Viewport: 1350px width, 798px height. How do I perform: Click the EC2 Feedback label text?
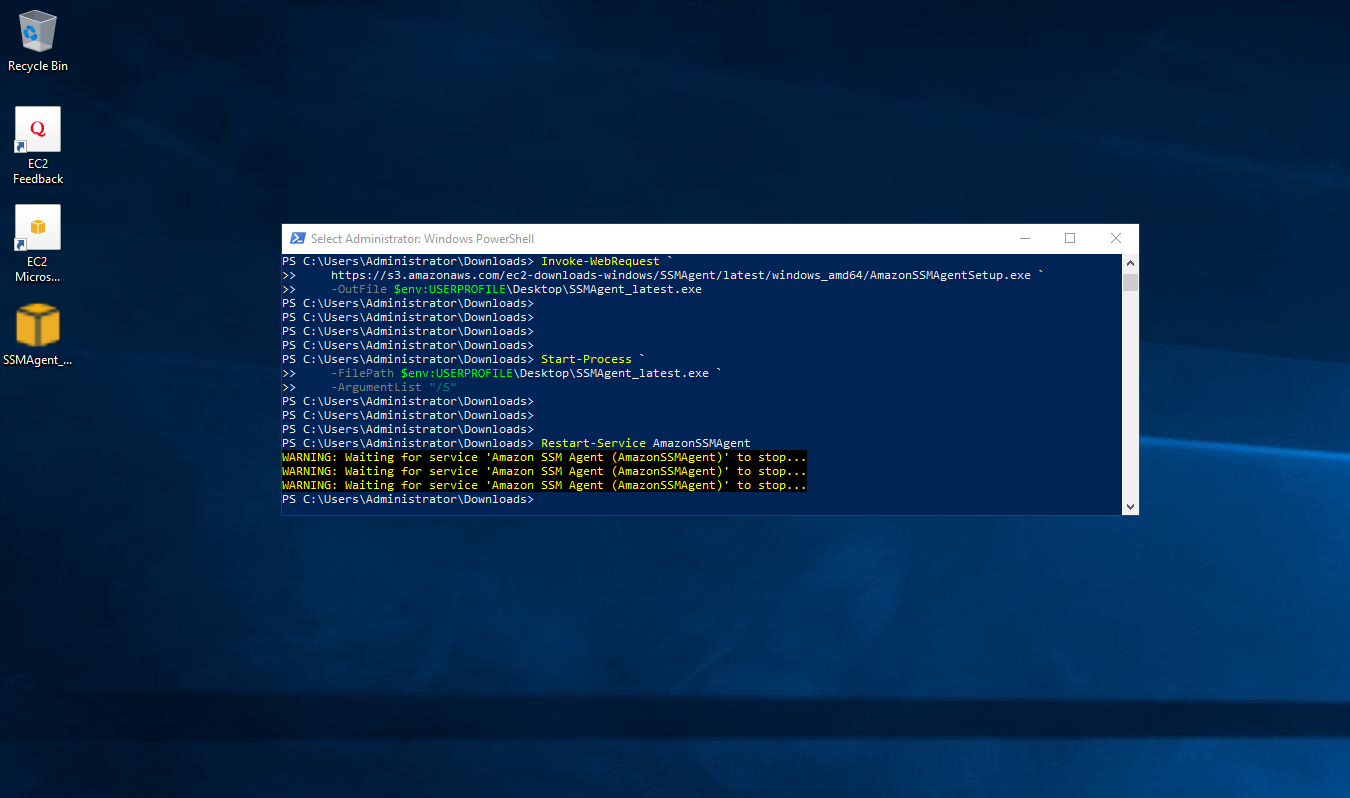pyautogui.click(x=38, y=171)
